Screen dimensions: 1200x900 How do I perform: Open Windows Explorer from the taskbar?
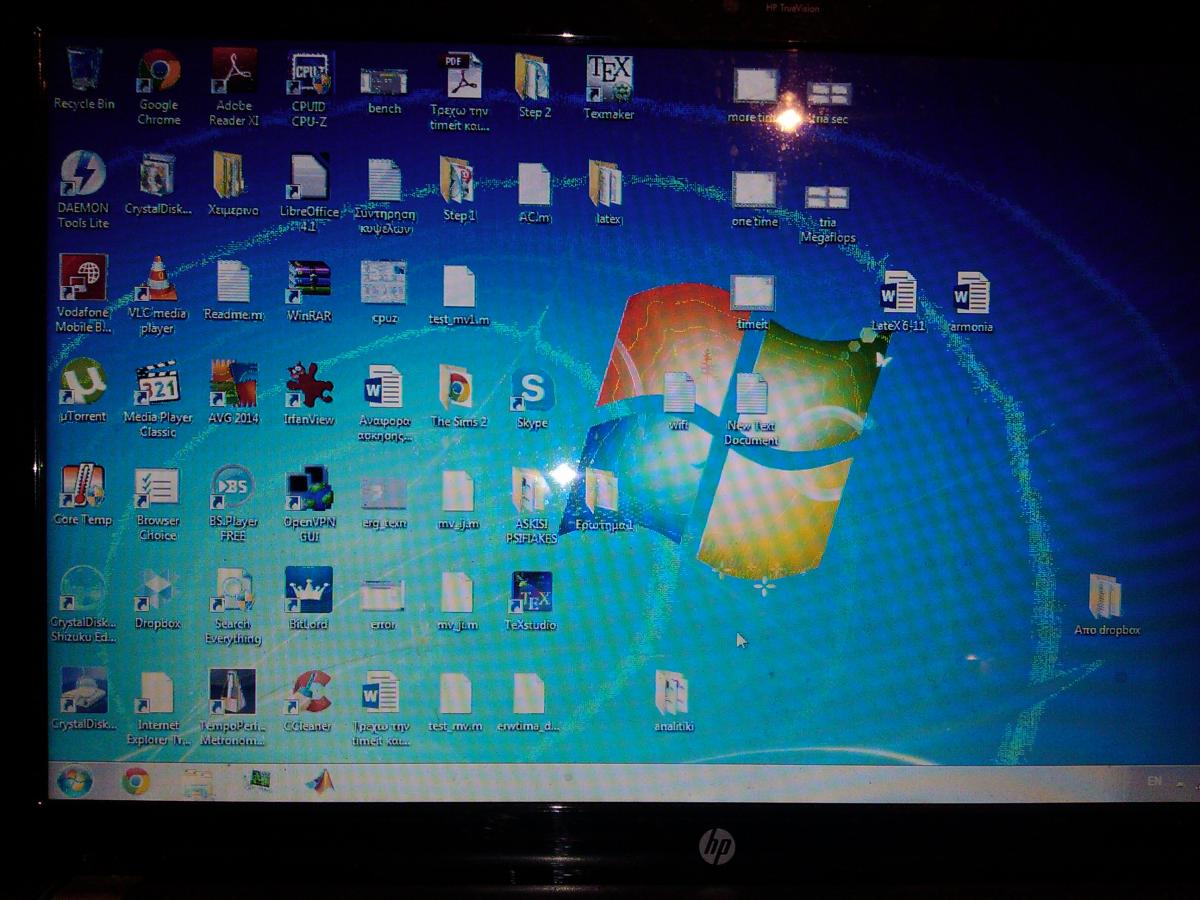tap(198, 782)
